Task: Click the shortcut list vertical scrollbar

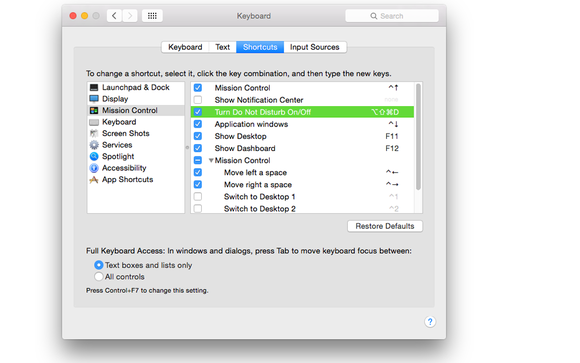Action: pos(418,137)
